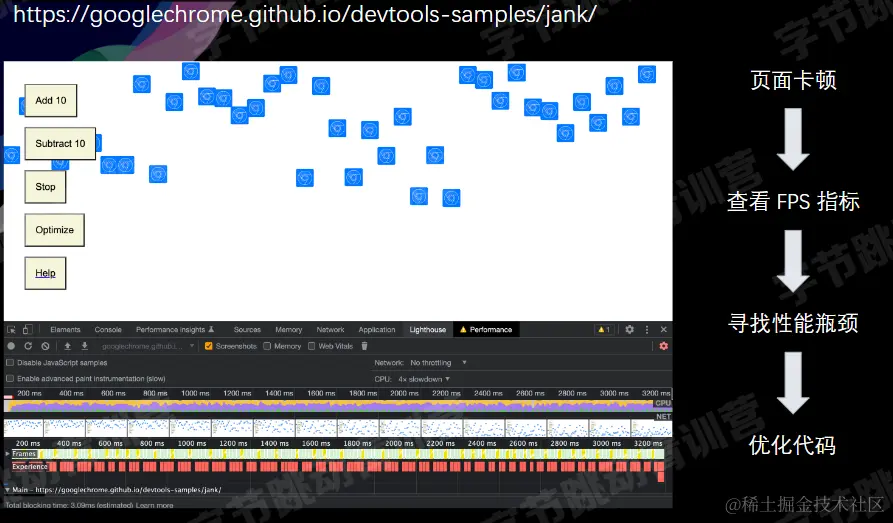Toggle the Memory checkbox in toolbar

[267, 346]
